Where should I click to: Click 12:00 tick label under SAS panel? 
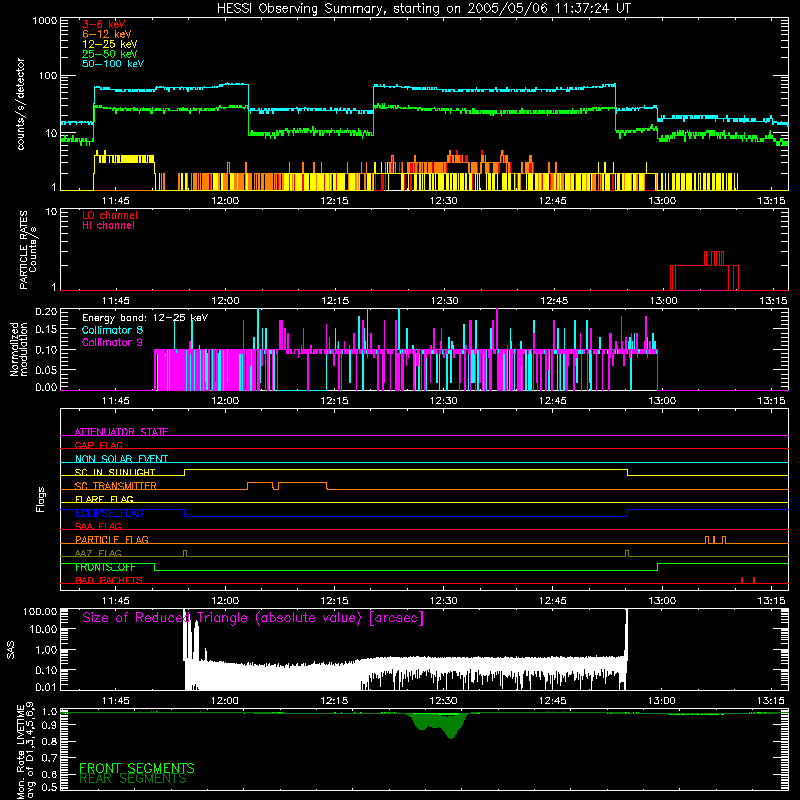point(225,701)
